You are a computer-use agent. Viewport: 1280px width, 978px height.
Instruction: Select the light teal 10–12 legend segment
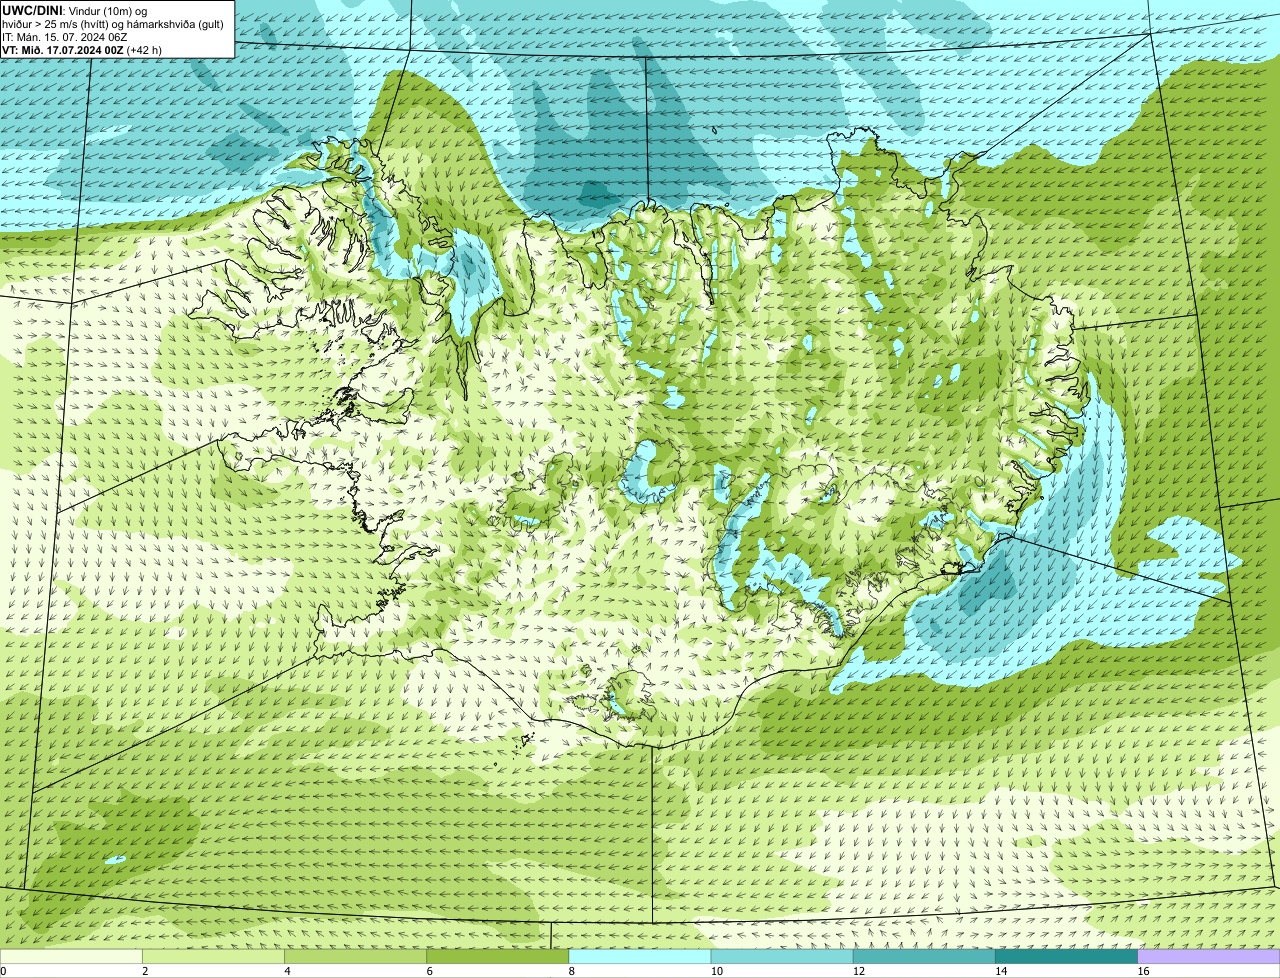pyautogui.click(x=782, y=956)
